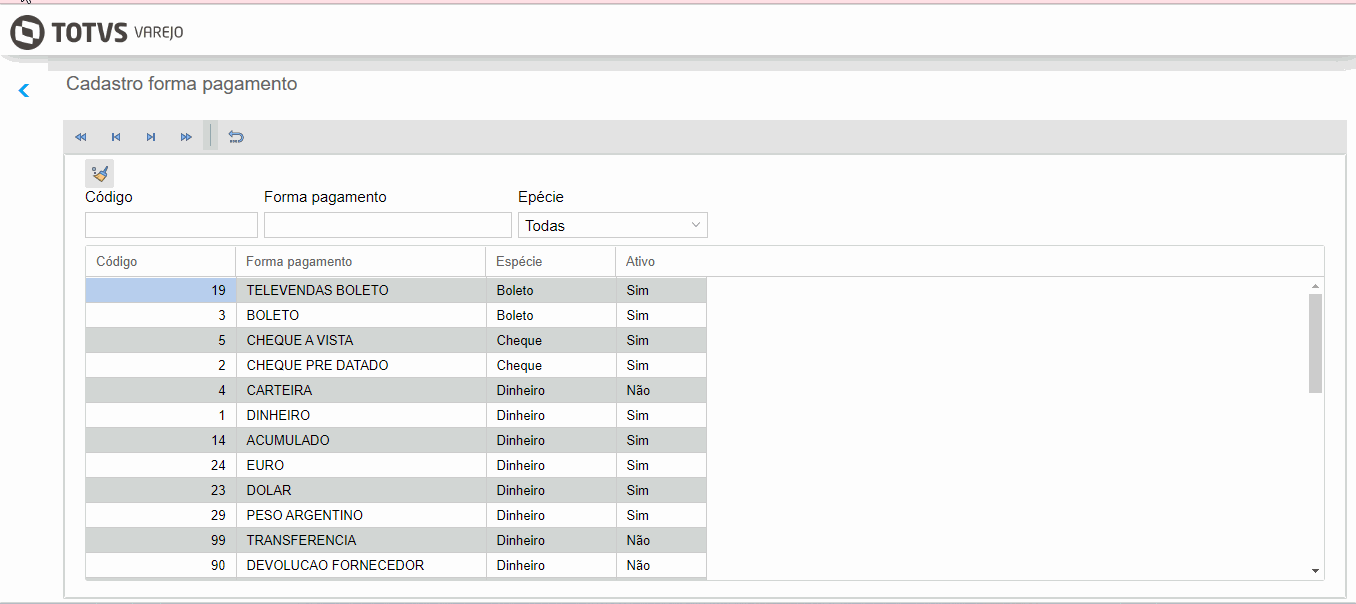Click the TOTVS Varejo logo
1356x604 pixels.
tap(97, 32)
